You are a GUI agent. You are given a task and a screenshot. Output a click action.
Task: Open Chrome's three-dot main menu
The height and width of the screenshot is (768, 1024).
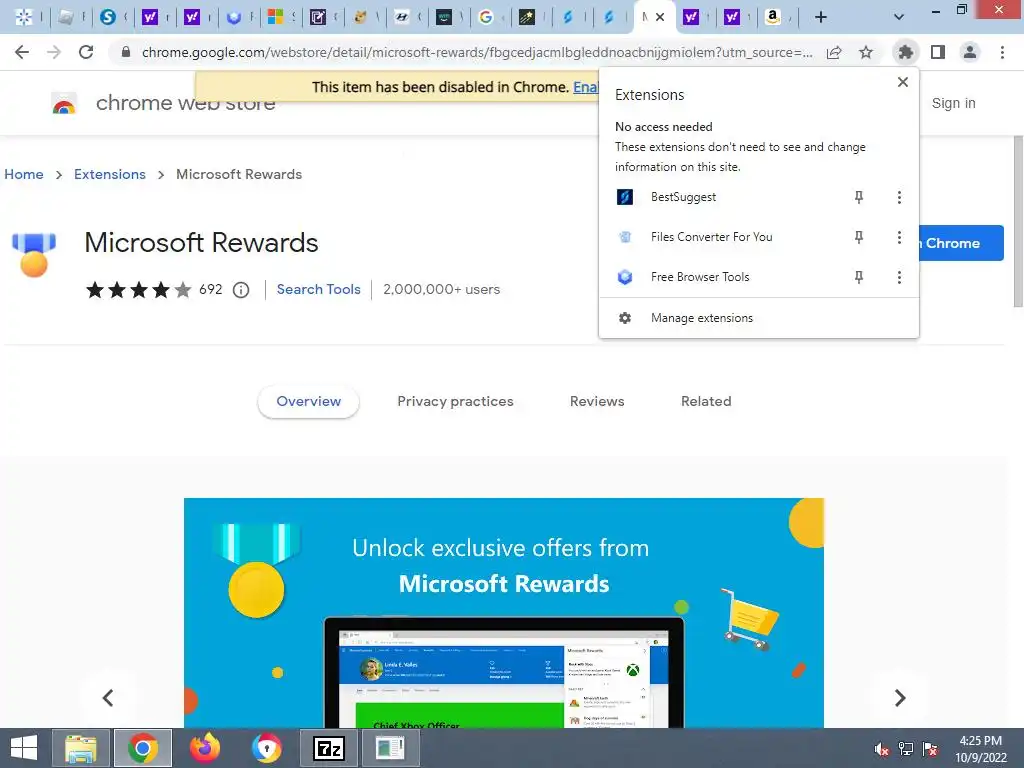pyautogui.click(x=1002, y=52)
